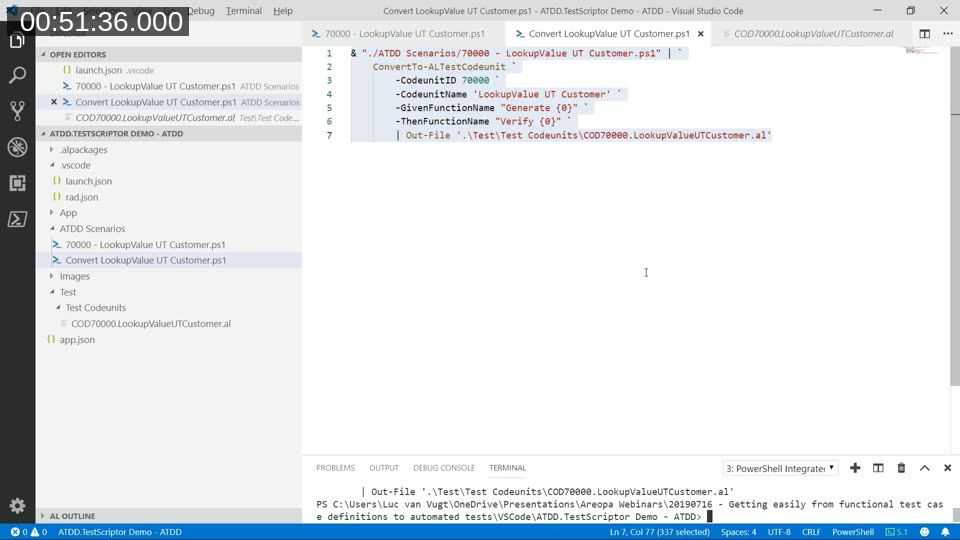Open the Search view in activity bar

point(17,75)
